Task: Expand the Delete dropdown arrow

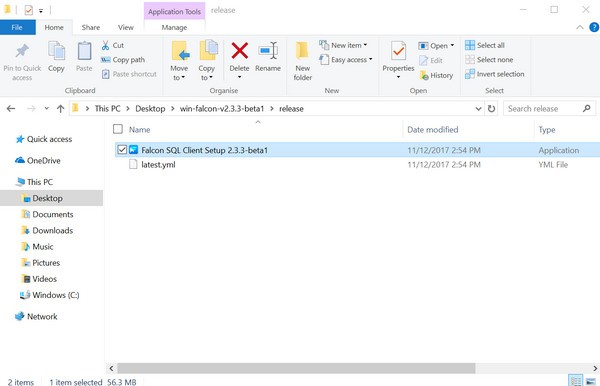Action: coord(240,77)
